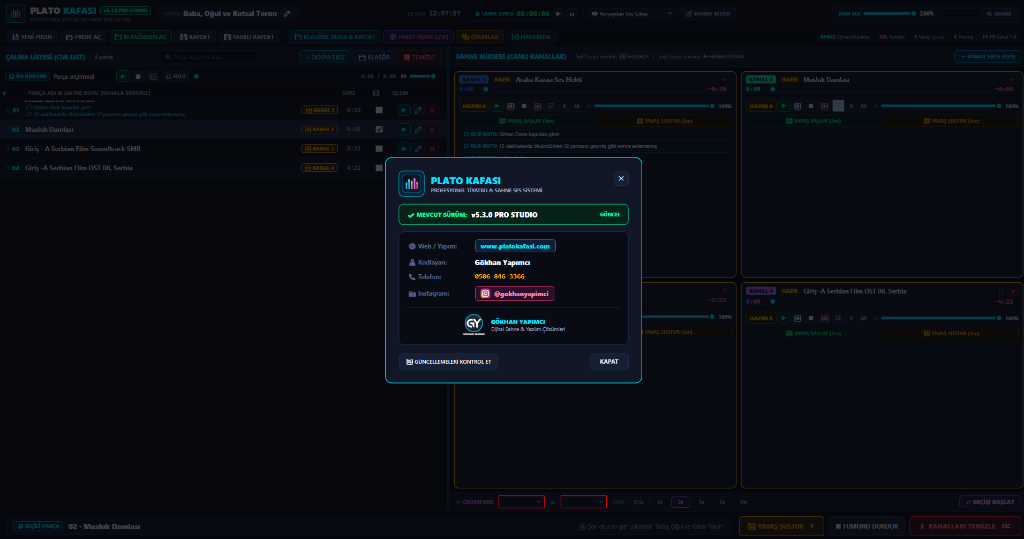Open Varsayılan Ses Çıkışı dropdown
The height and width of the screenshot is (539, 1024).
click(x=630, y=13)
